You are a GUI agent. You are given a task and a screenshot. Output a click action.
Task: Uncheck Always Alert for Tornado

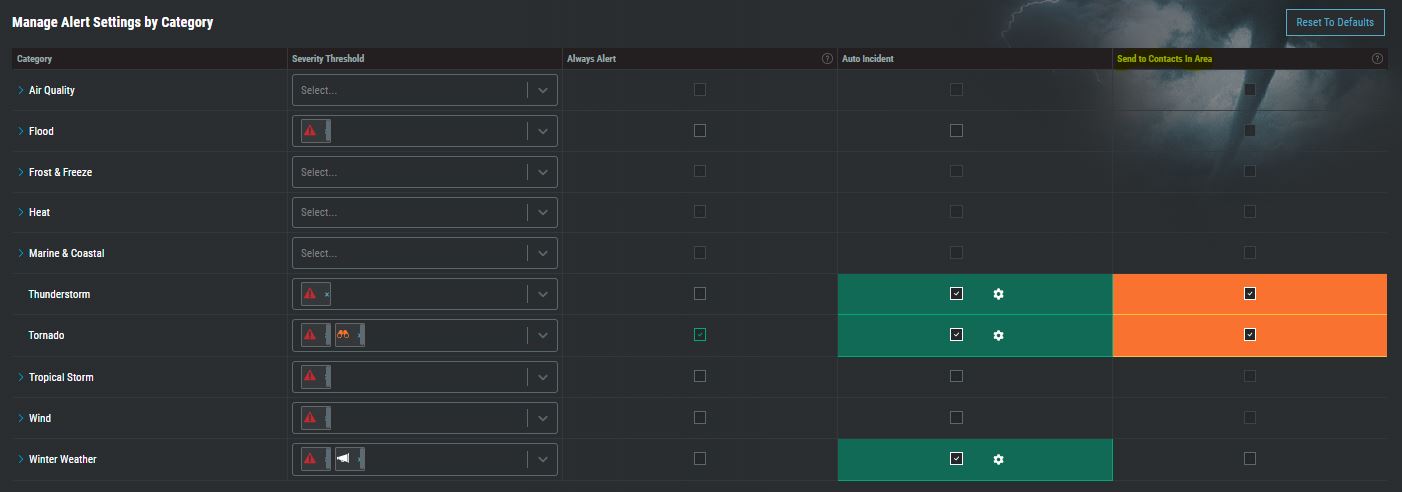pyautogui.click(x=700, y=335)
